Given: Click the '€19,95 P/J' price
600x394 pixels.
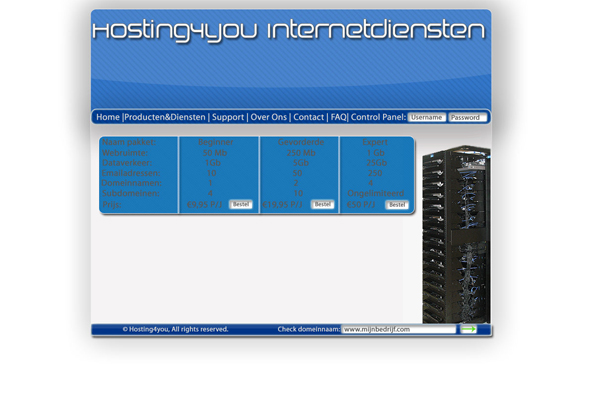Looking at the screenshot, I should pyautogui.click(x=282, y=205).
